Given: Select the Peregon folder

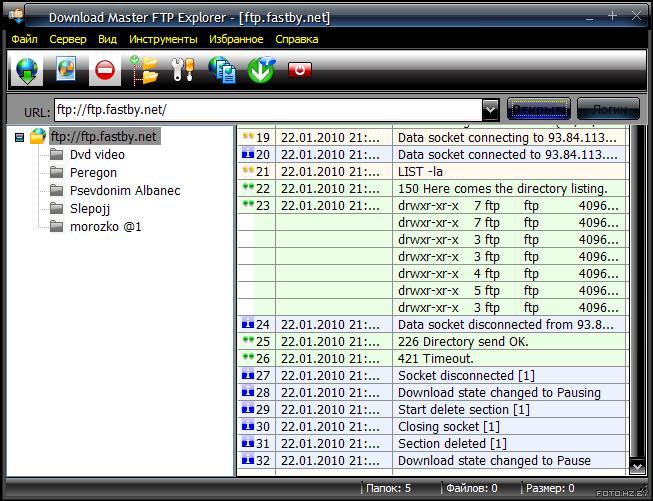Looking at the screenshot, I should click(93, 172).
